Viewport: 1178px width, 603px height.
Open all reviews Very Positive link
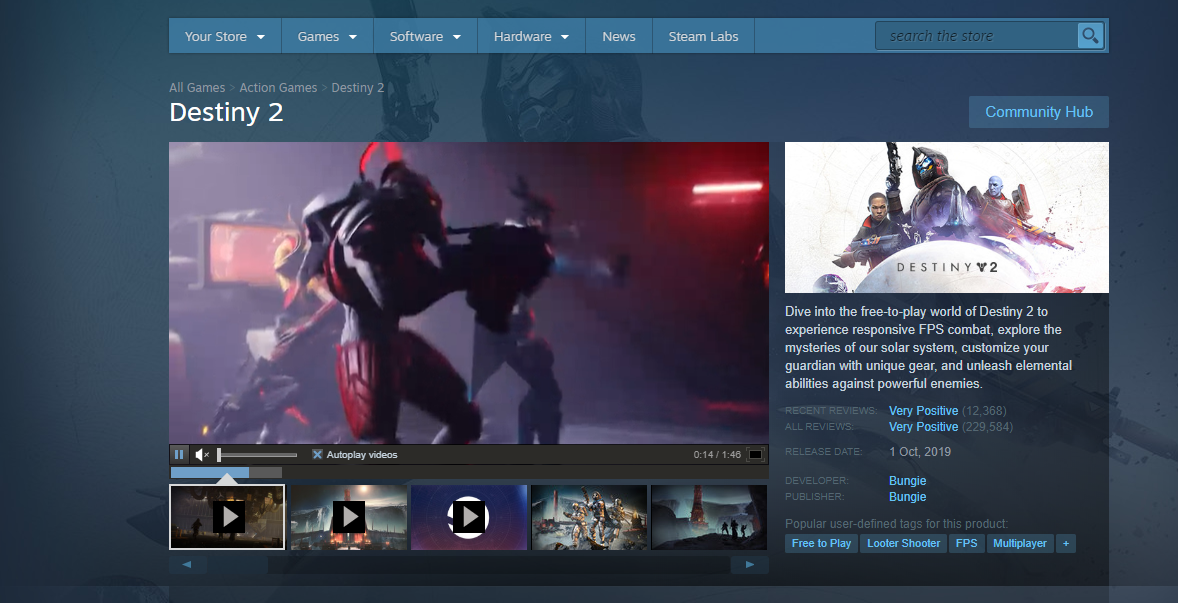click(x=923, y=427)
